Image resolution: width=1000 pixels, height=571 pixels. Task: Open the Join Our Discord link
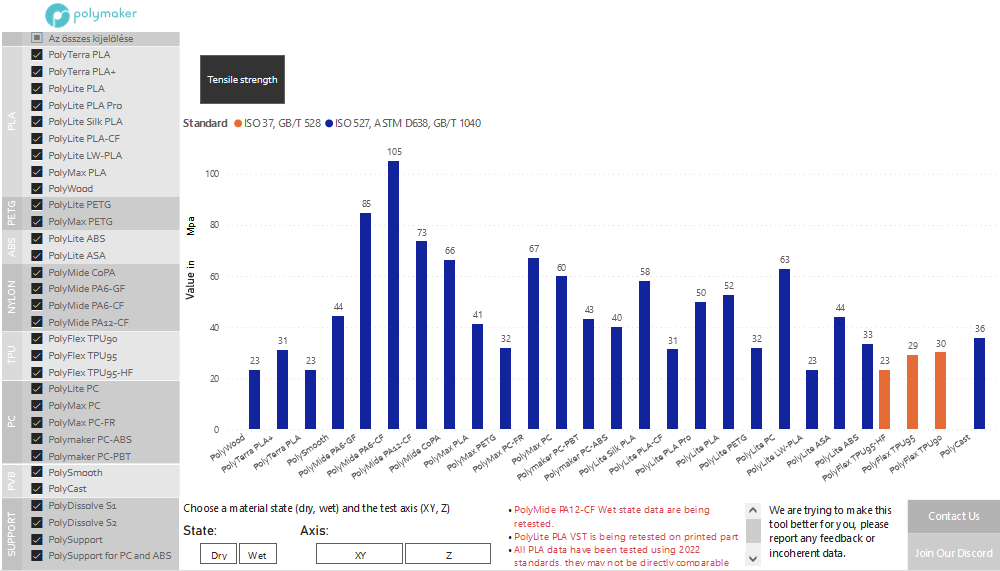tap(953, 553)
